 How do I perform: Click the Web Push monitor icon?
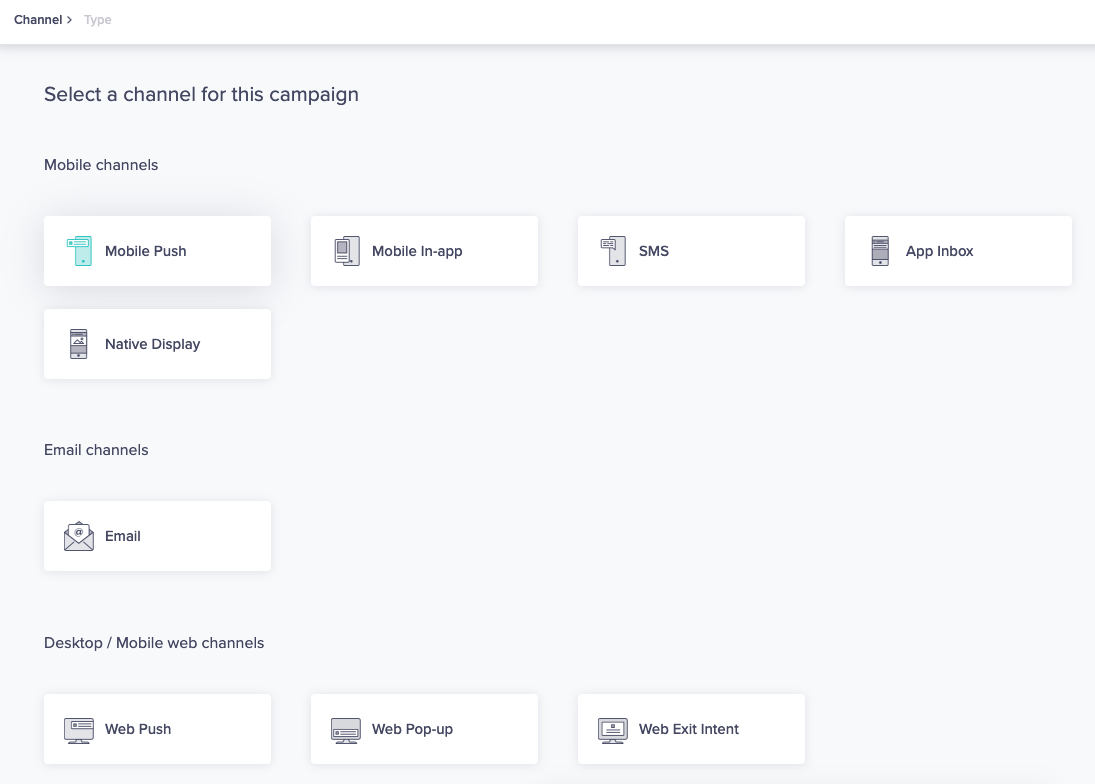point(79,729)
